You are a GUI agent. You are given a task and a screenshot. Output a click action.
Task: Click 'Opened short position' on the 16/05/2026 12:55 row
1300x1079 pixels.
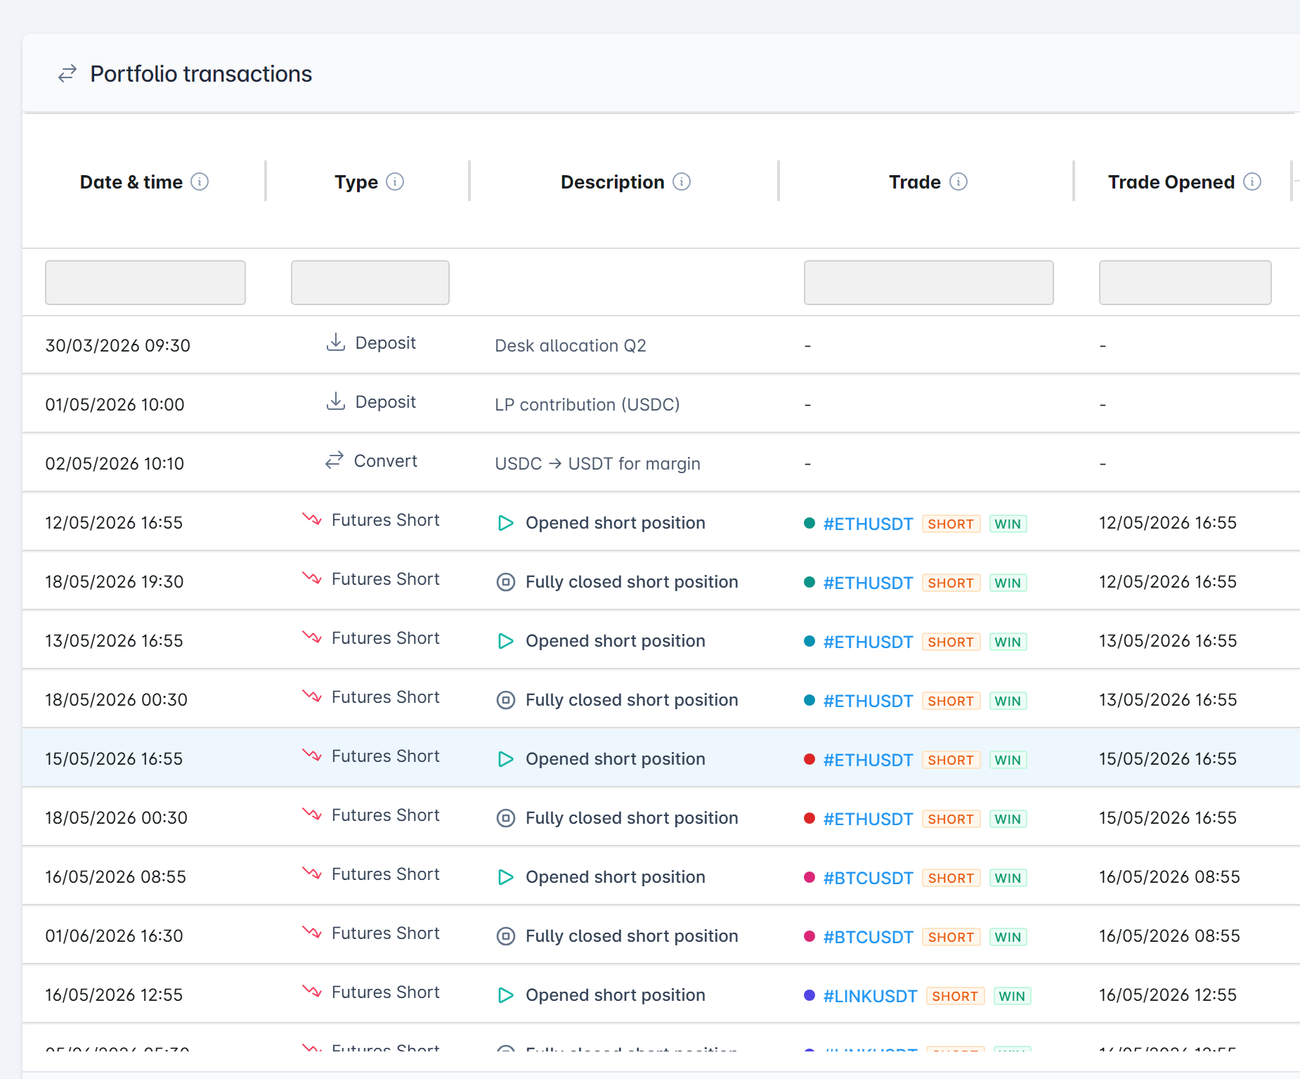(x=615, y=995)
